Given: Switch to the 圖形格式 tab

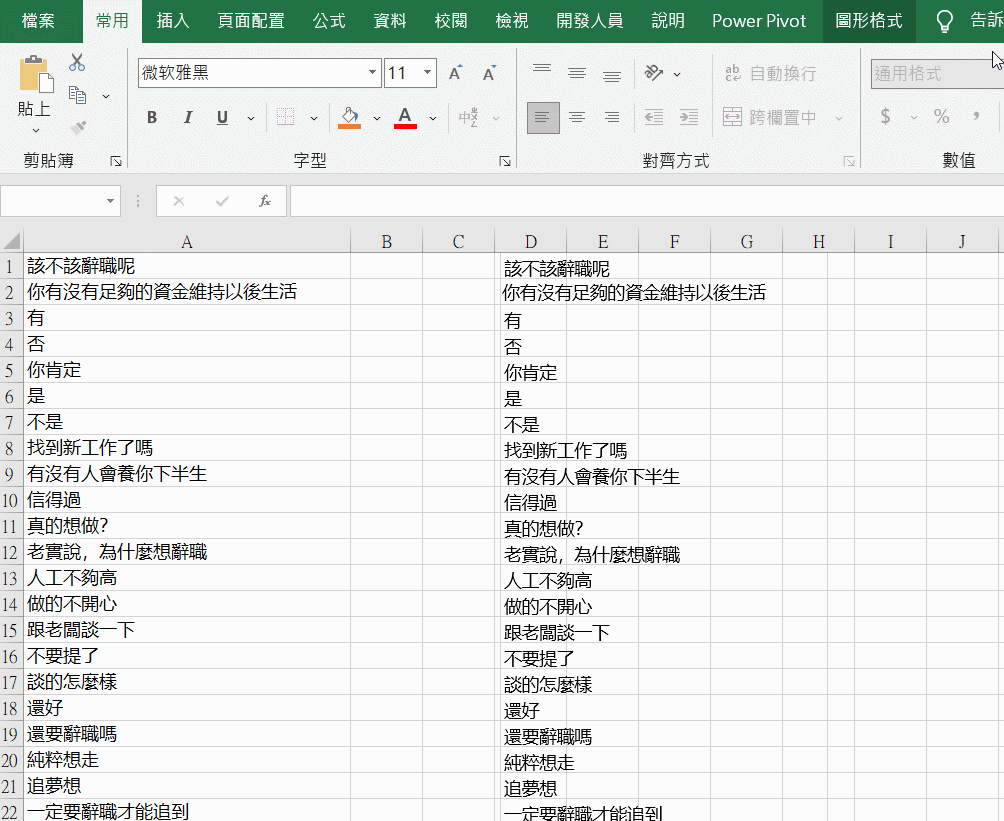Looking at the screenshot, I should coord(869,20).
